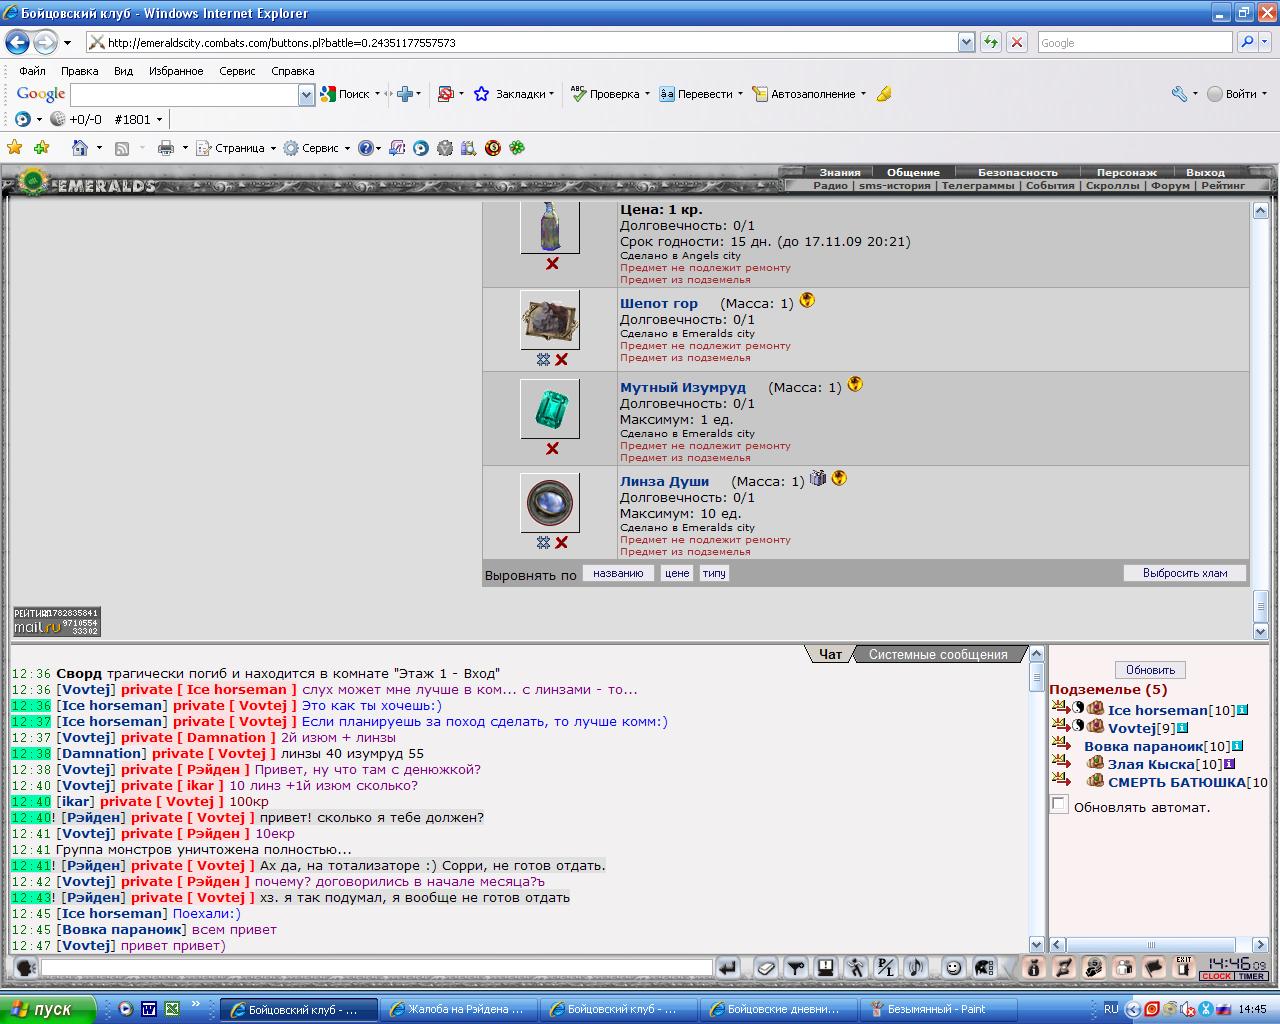Click the yellow emblem after Мутный Изумруд mass
Viewport: 1280px width, 1024px height.
pos(855,384)
